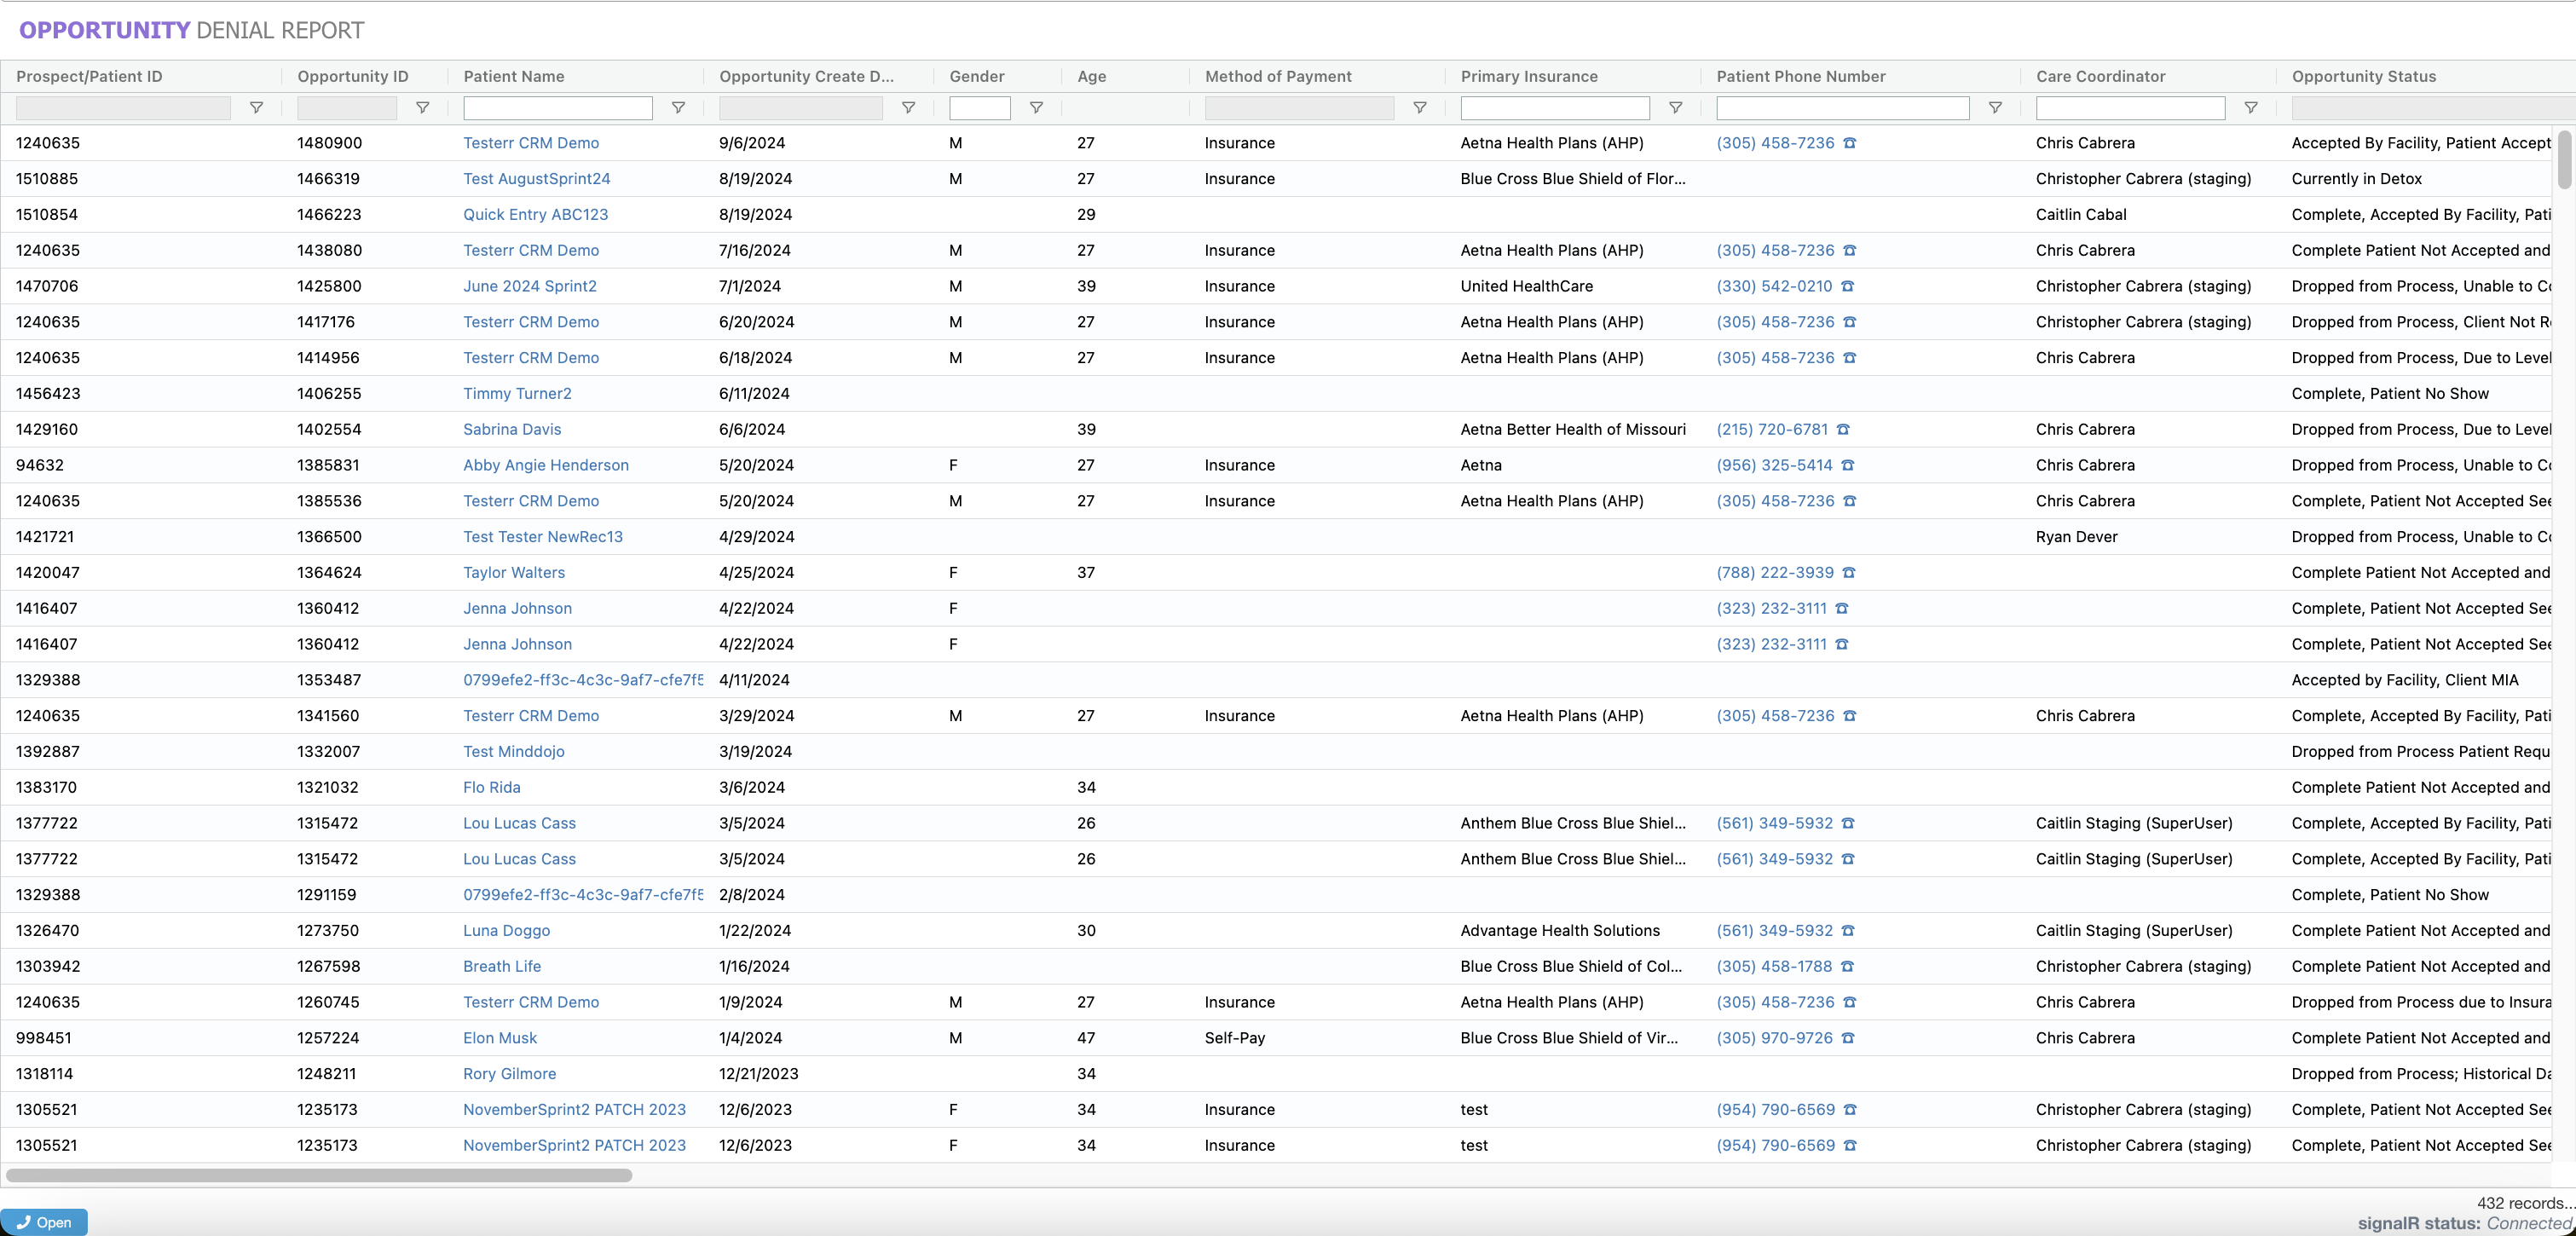
Task: Open Primary Insurance filter funnel
Action: click(x=1675, y=108)
